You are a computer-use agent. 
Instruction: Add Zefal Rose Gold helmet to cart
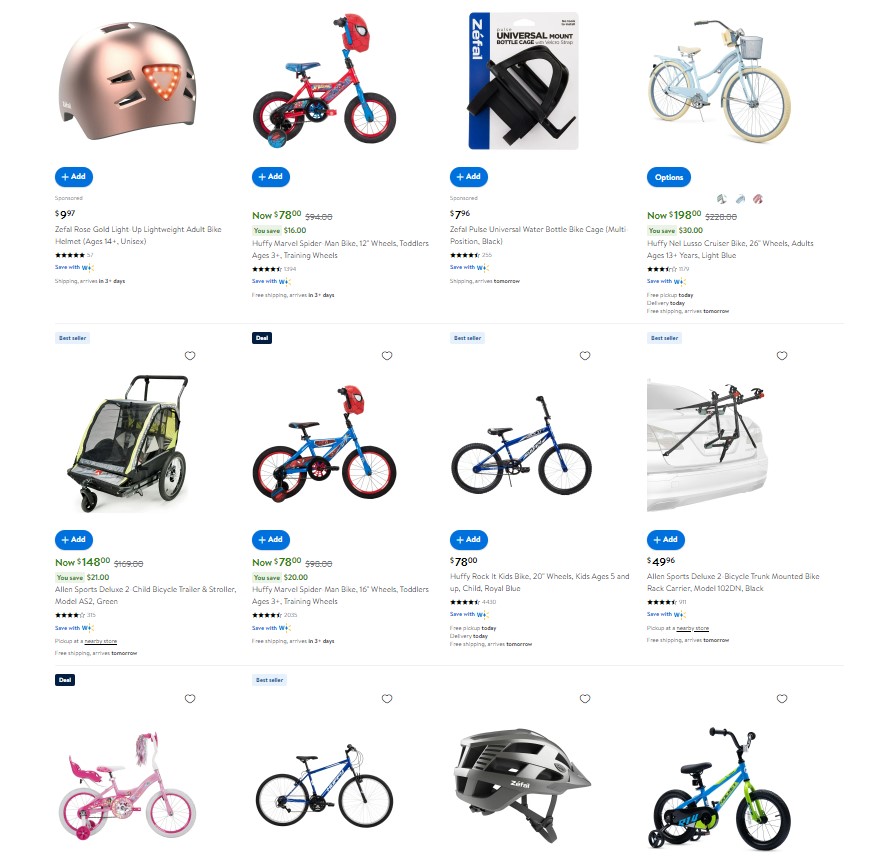(74, 176)
